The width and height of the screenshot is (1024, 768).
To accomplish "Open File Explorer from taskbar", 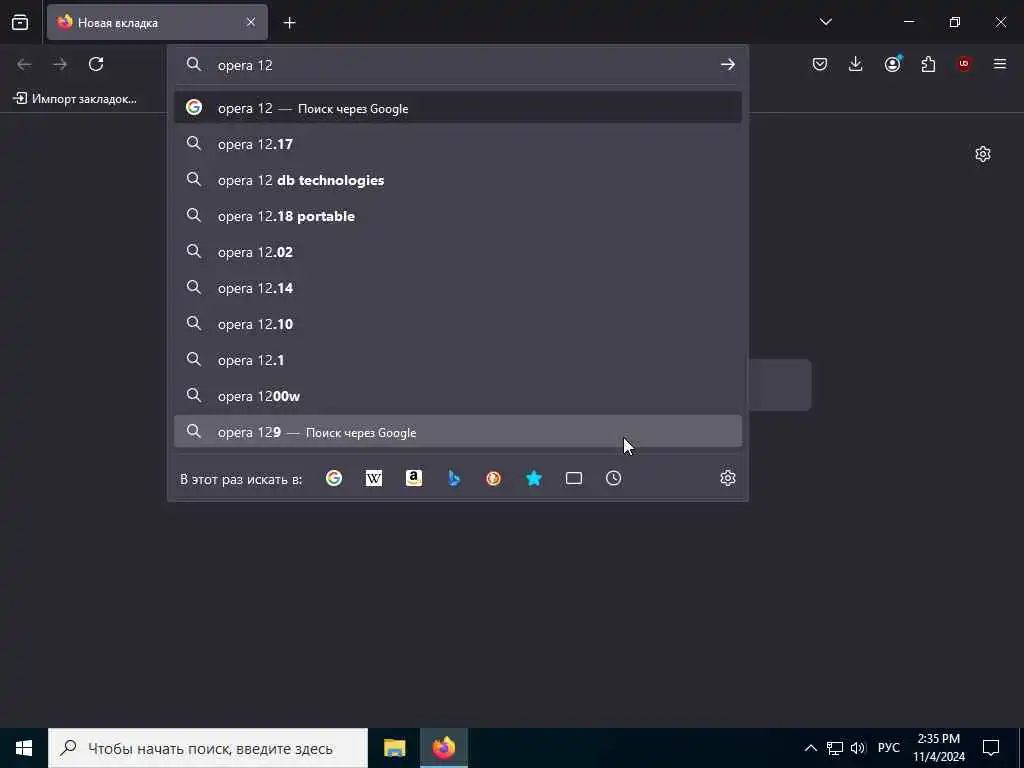I will 394,748.
